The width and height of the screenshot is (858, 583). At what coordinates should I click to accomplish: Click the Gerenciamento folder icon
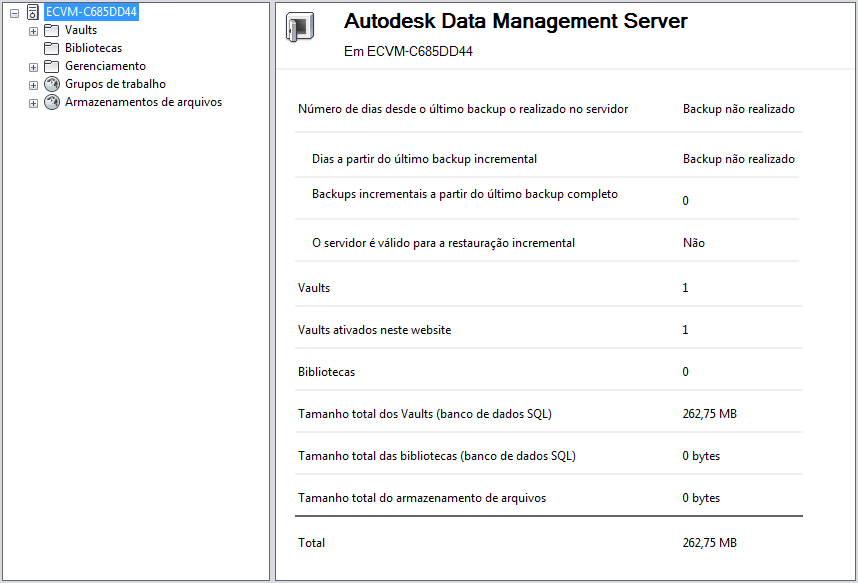coord(52,66)
